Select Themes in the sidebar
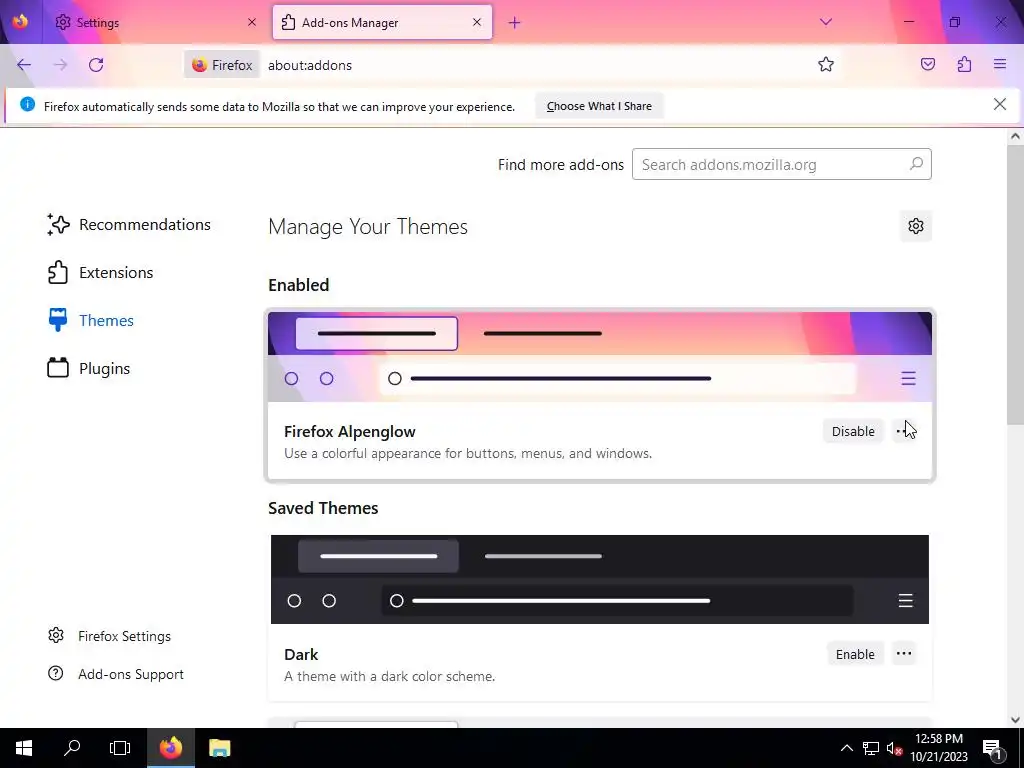 (x=90, y=321)
